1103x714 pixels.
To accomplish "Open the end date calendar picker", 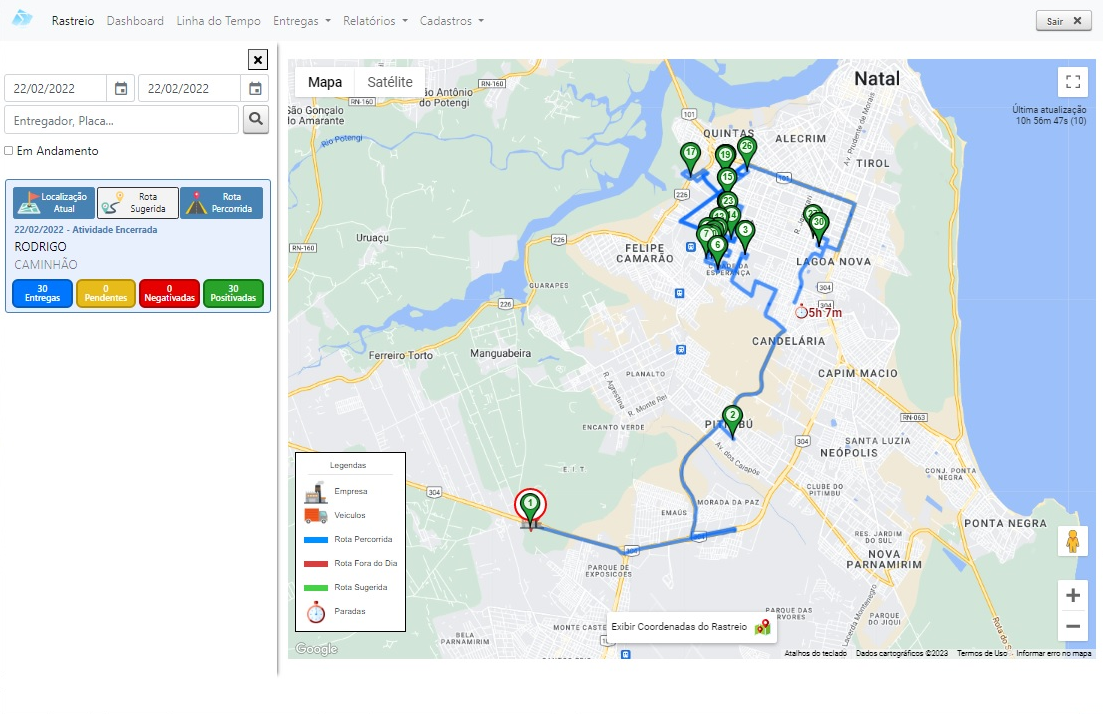I will point(255,88).
